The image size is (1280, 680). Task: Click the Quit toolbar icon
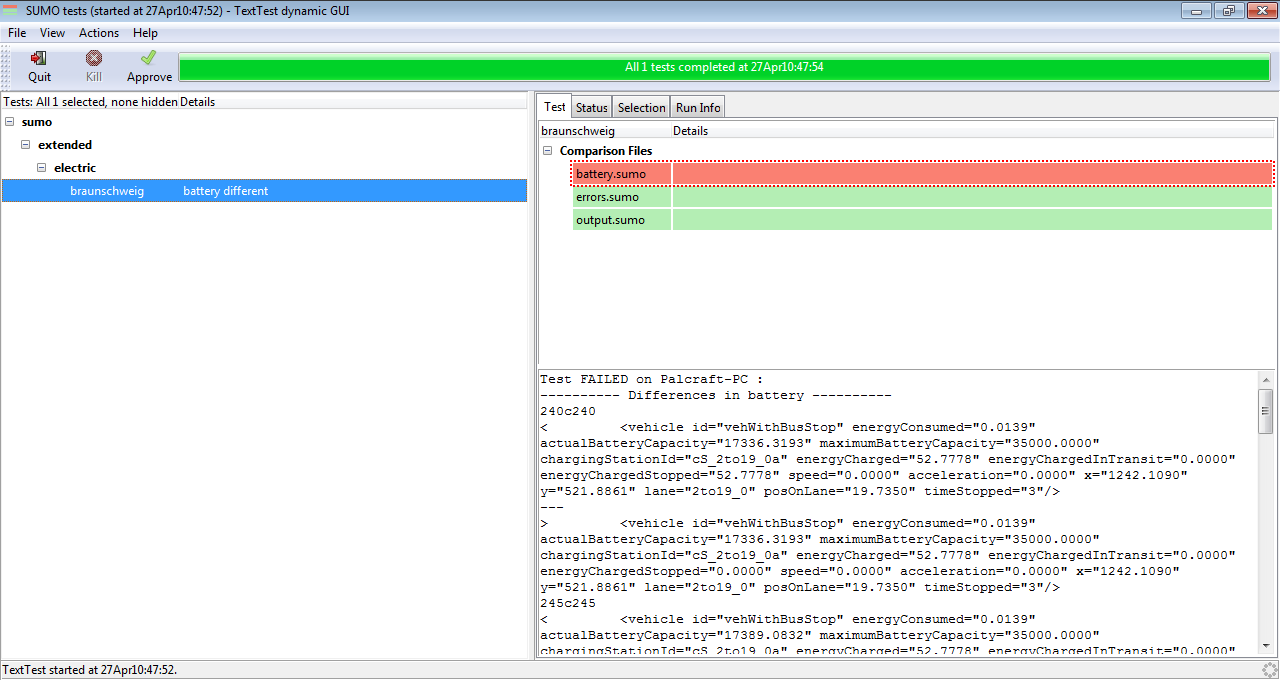39,59
